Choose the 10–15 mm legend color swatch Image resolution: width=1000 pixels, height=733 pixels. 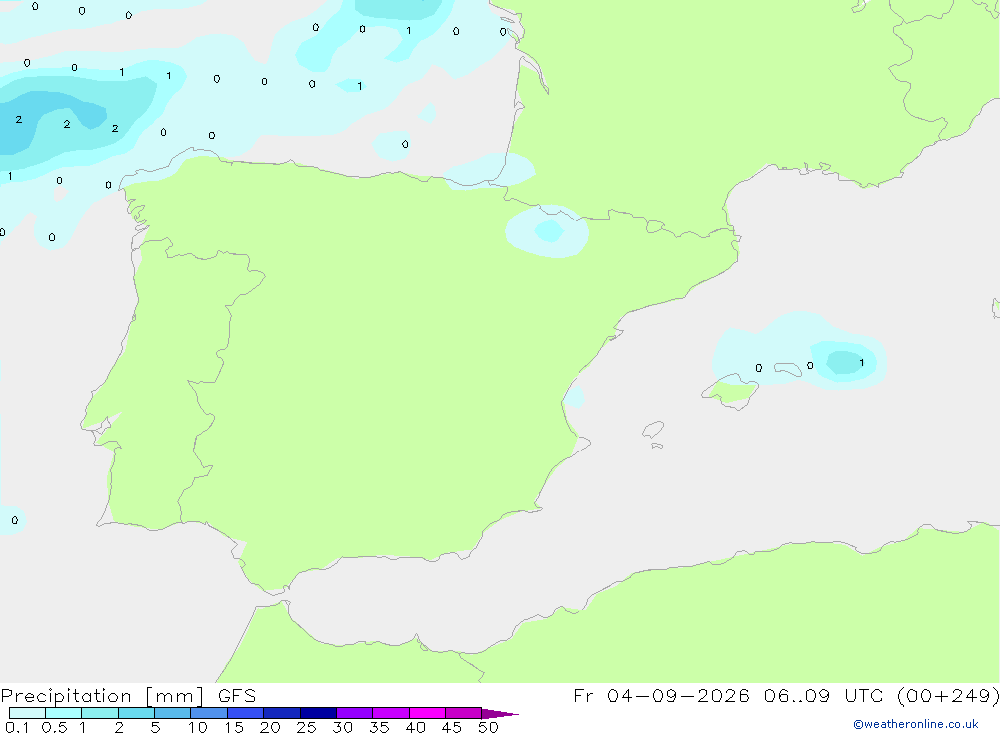click(x=209, y=713)
